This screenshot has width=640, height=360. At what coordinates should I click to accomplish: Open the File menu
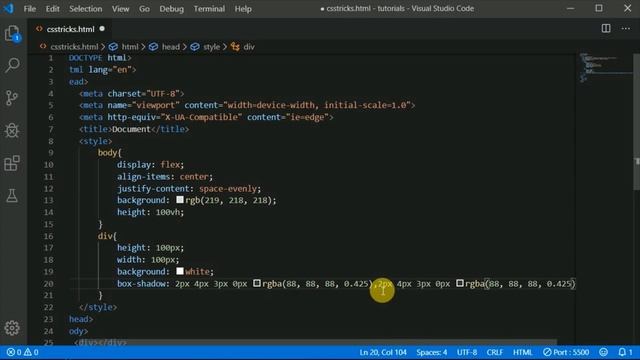click(x=30, y=9)
